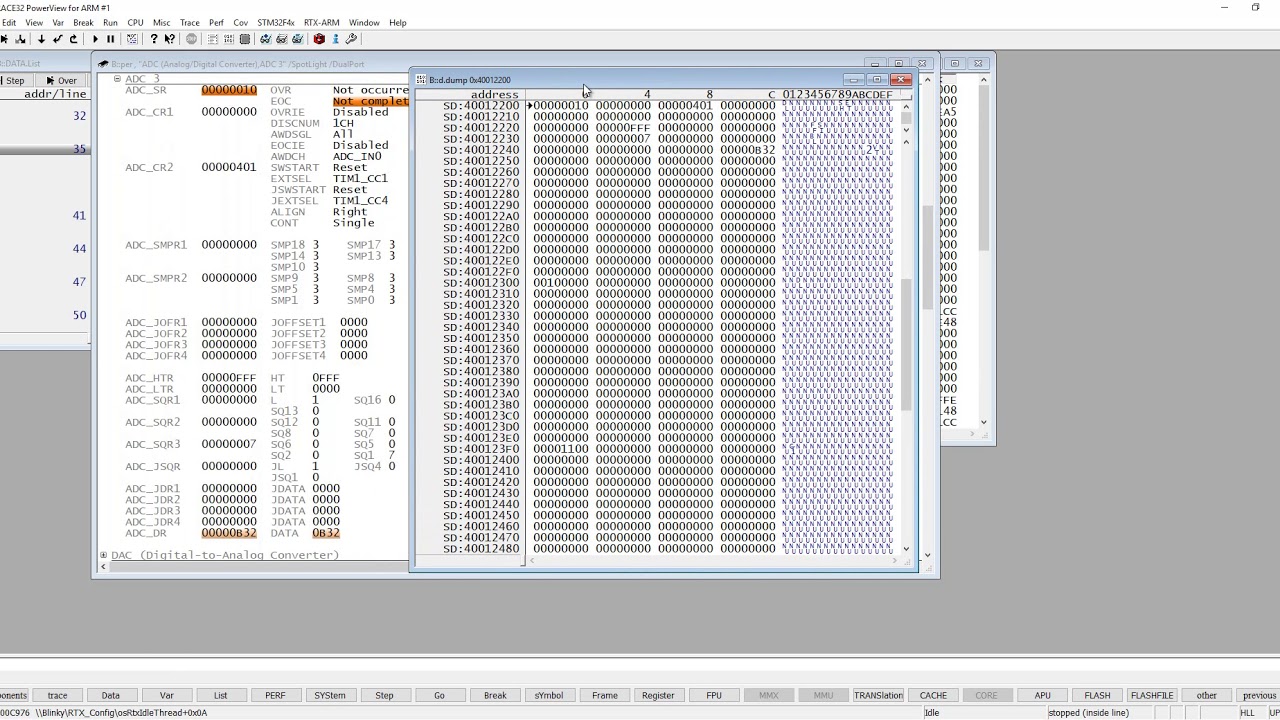Click dump row address SD:40012200

[481, 106]
